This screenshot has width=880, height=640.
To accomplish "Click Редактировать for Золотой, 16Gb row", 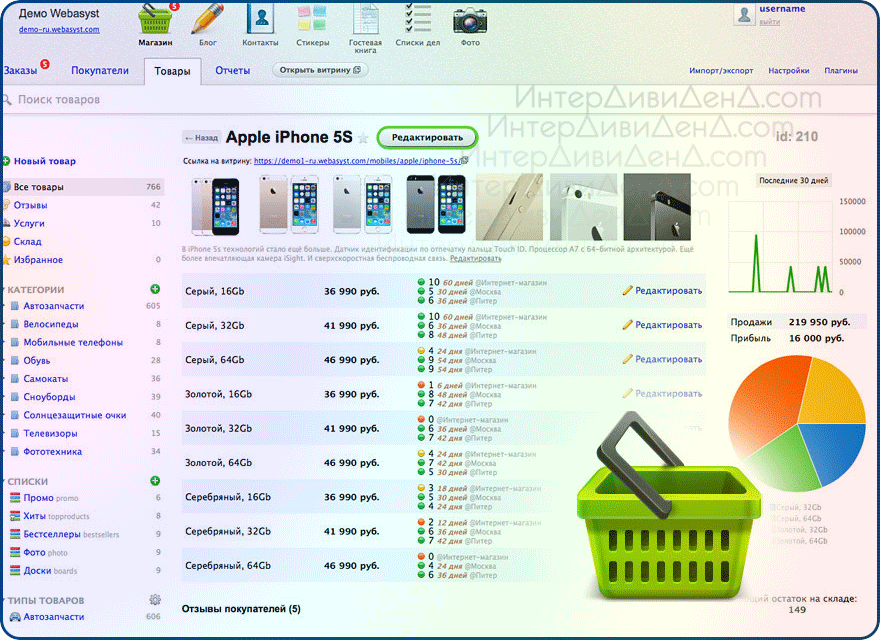I will [668, 394].
